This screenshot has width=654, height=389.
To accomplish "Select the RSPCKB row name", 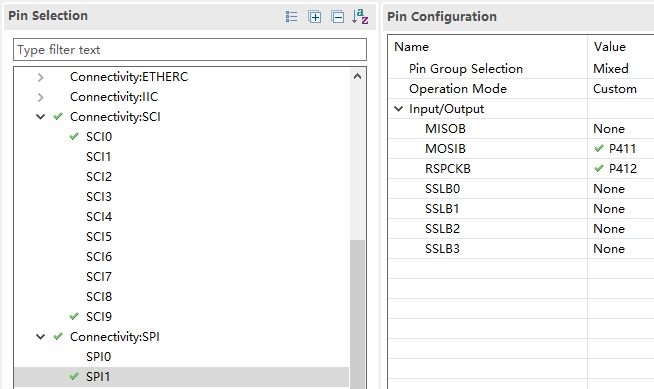I will [448, 169].
